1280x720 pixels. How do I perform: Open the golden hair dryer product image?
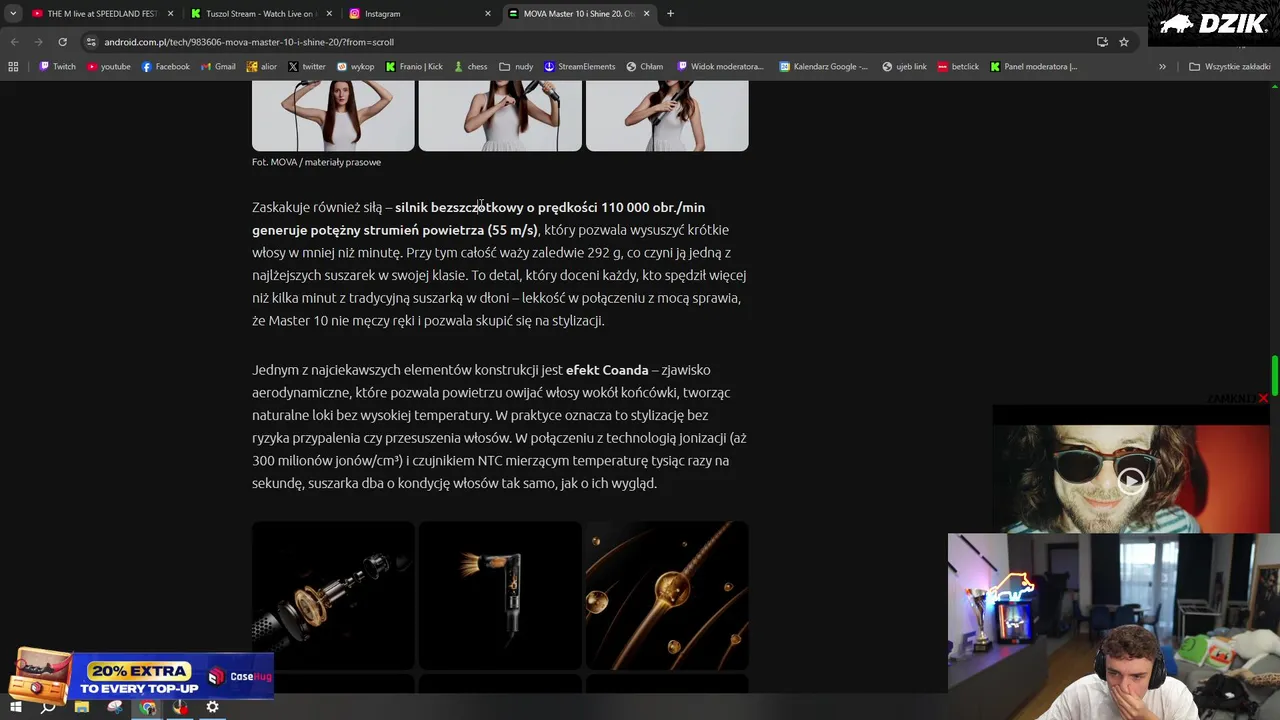[x=500, y=595]
